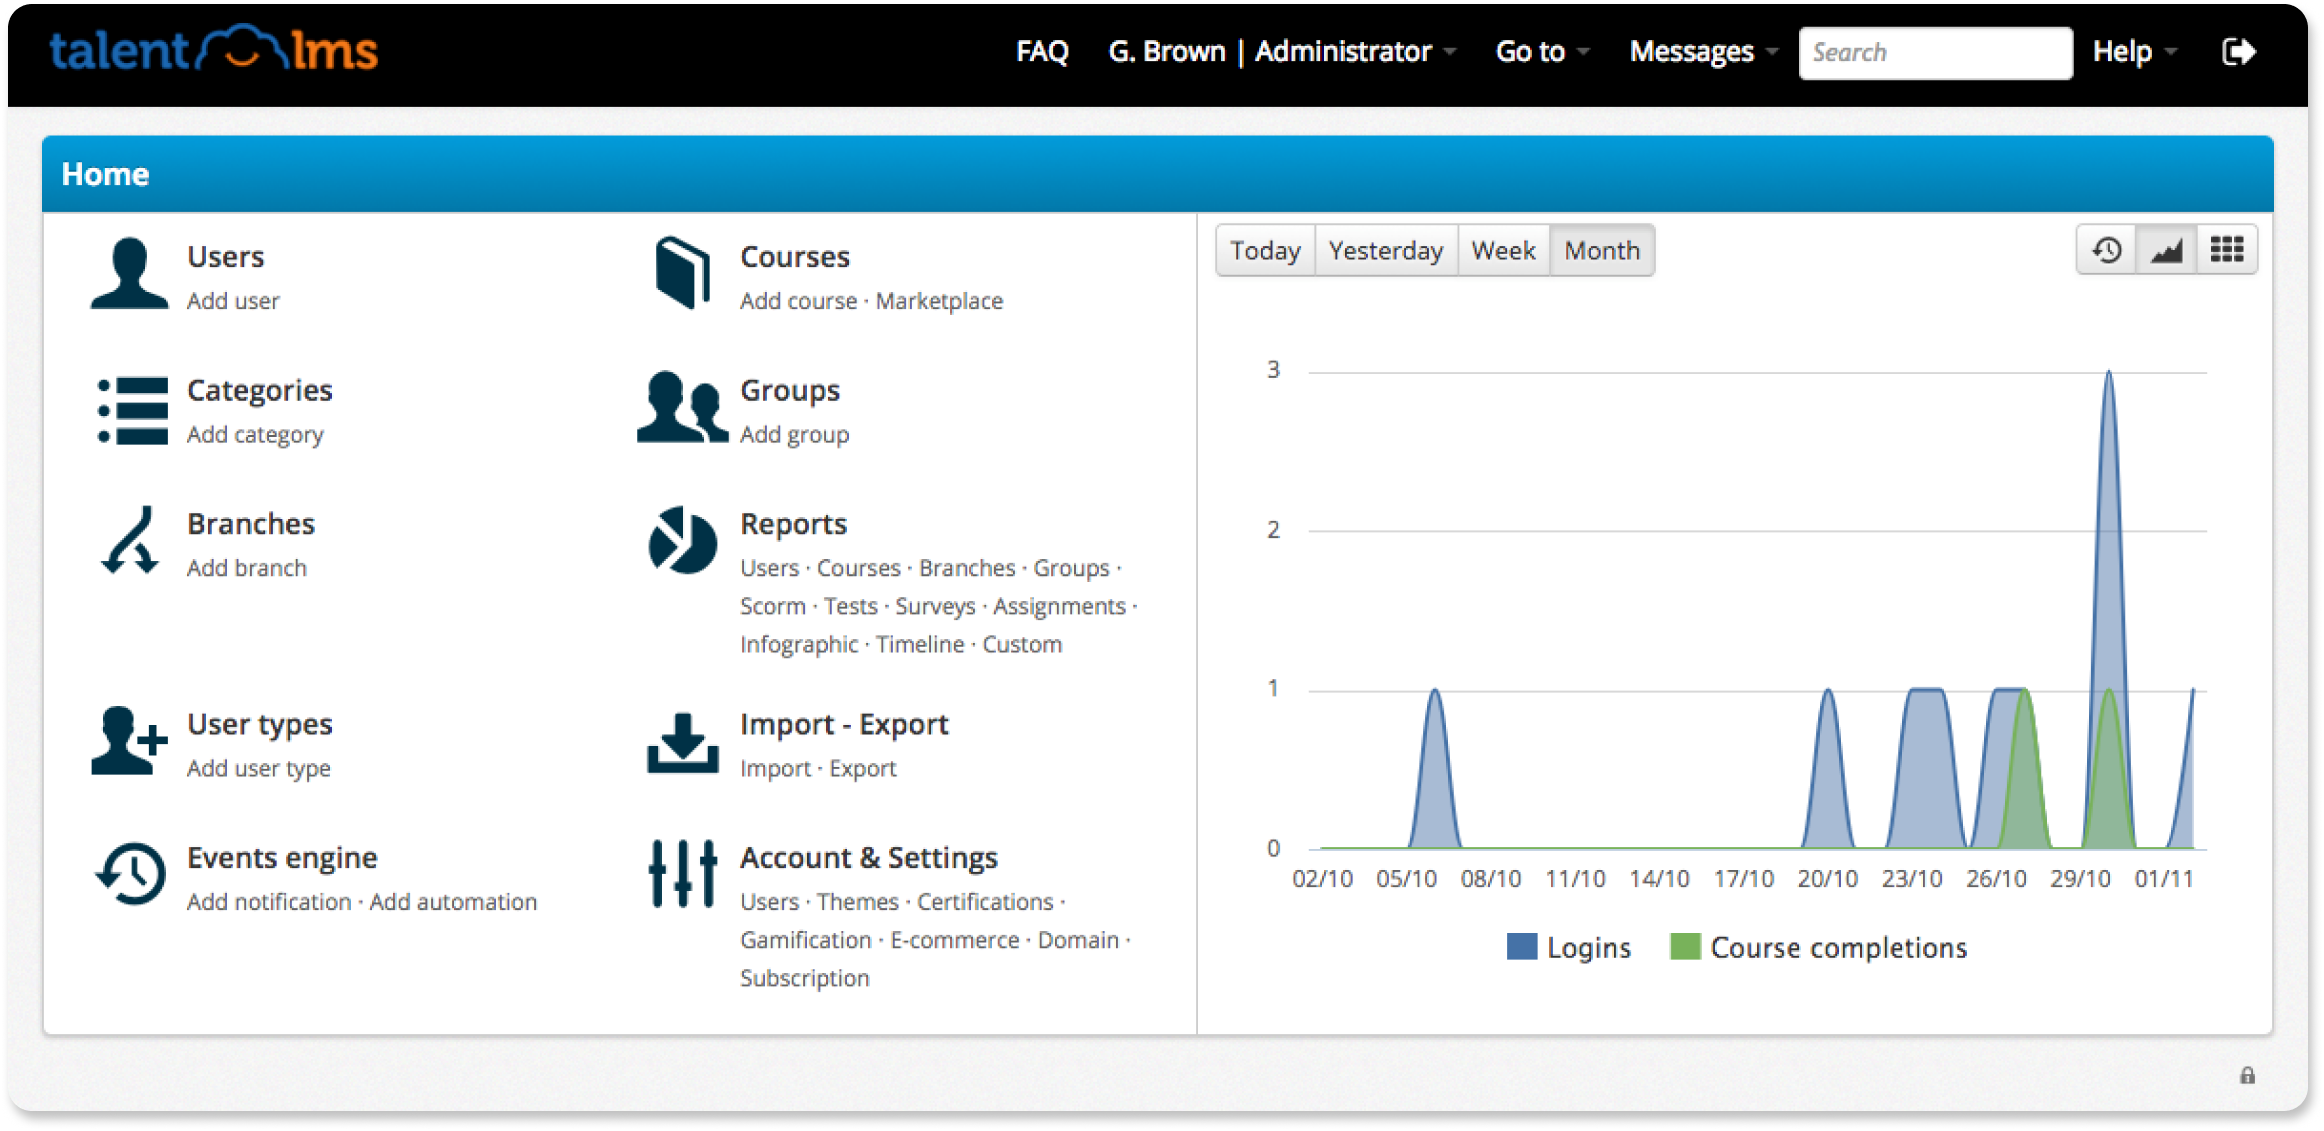The width and height of the screenshot is (2324, 1131).
Task: Open Tests reports link
Action: 850,607
